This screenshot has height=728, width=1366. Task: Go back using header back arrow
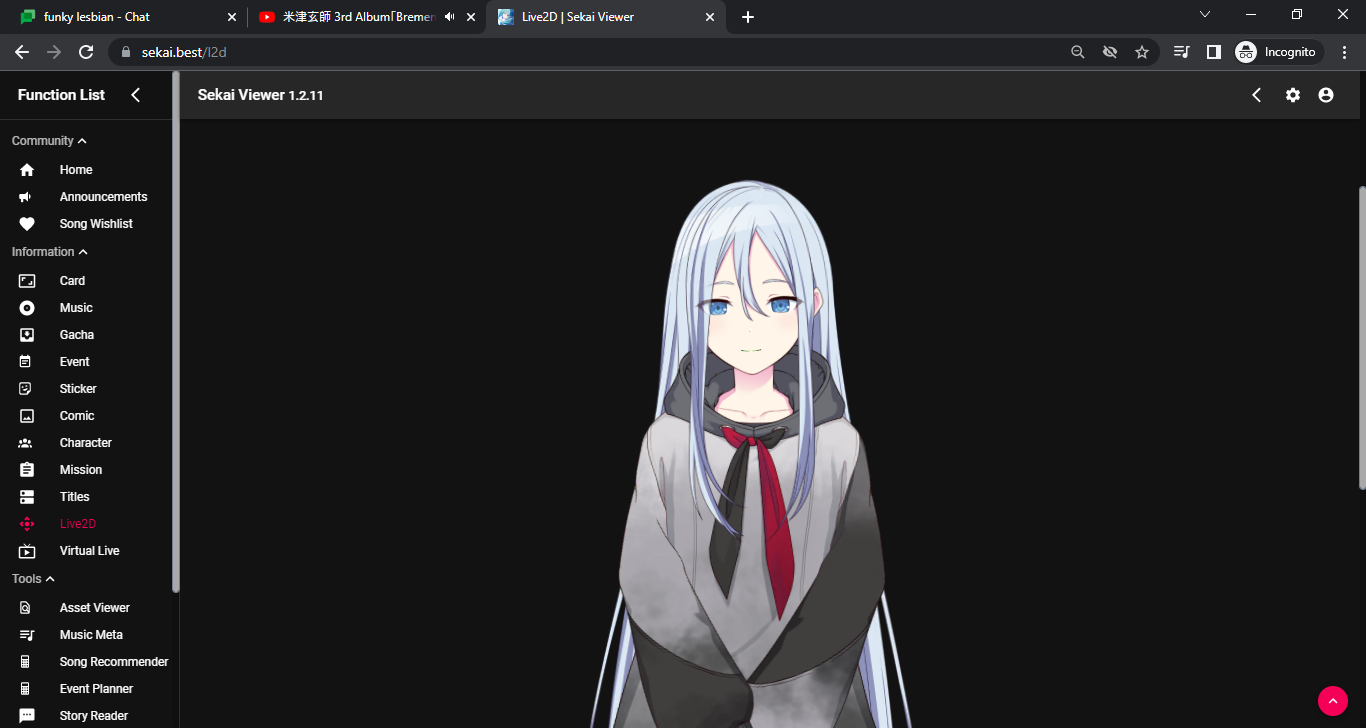tap(1257, 95)
